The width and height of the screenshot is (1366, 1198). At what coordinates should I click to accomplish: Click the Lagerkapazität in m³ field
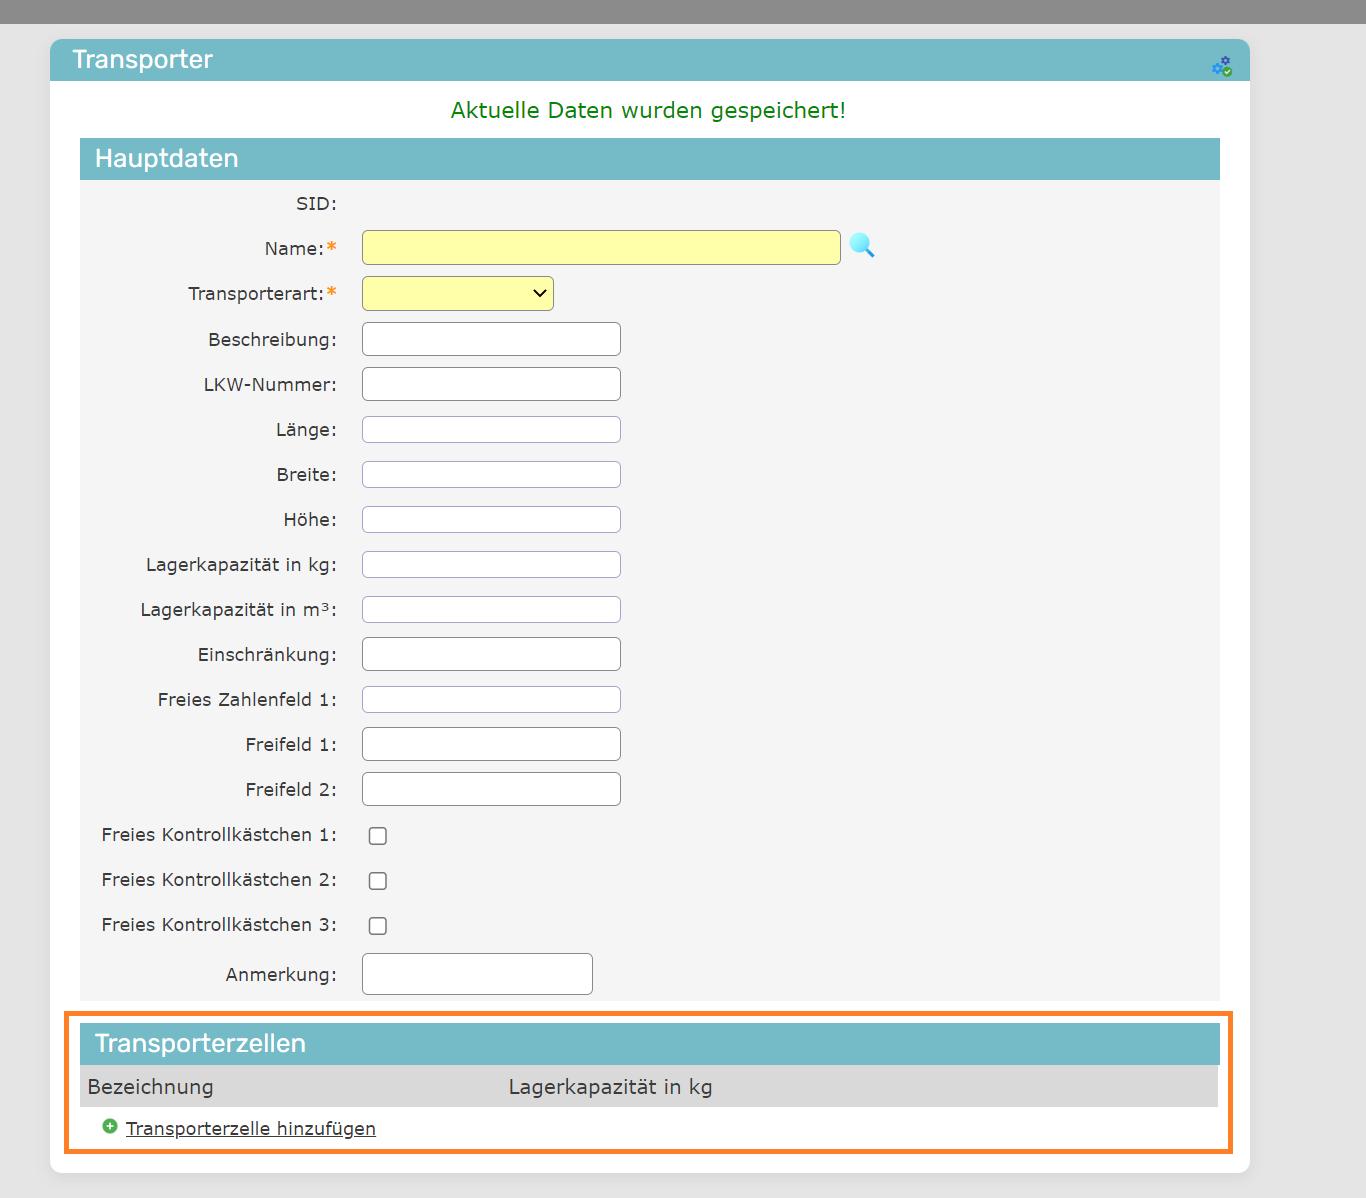coord(491,610)
